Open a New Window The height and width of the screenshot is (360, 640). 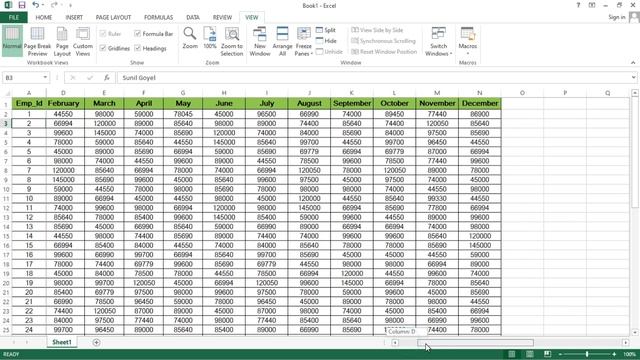(x=260, y=42)
